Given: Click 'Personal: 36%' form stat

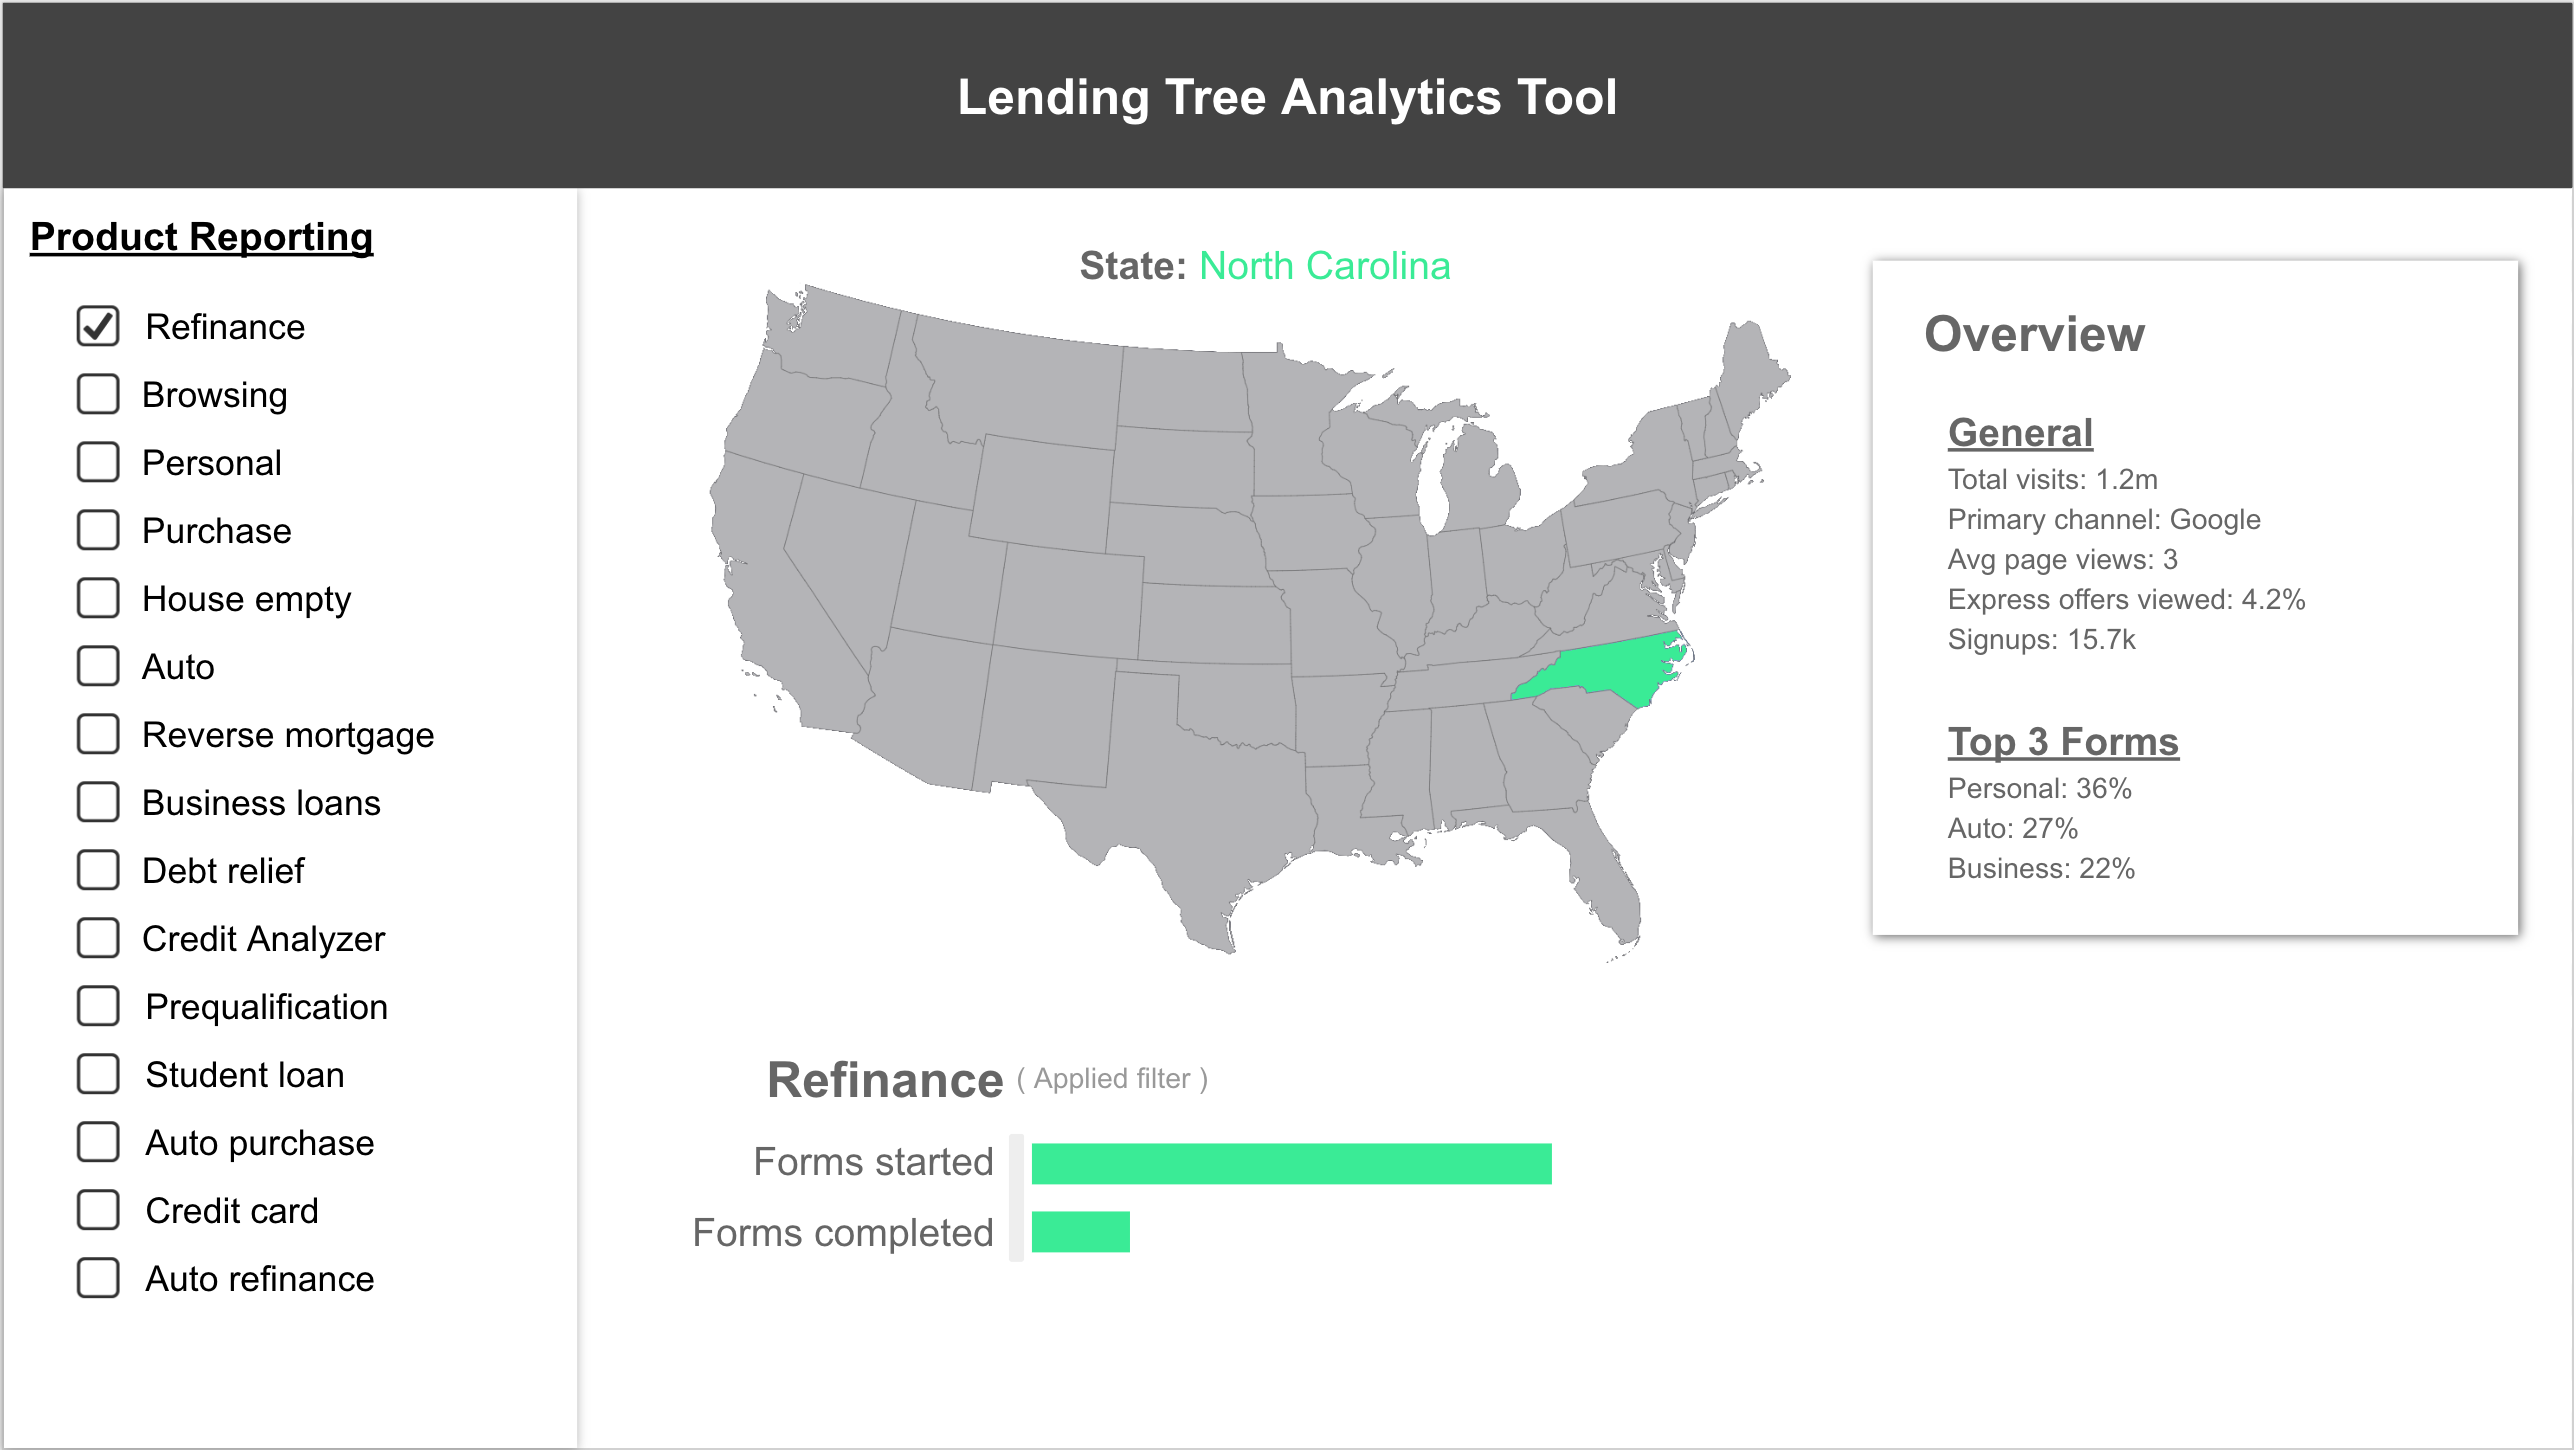Looking at the screenshot, I should pyautogui.click(x=2039, y=789).
